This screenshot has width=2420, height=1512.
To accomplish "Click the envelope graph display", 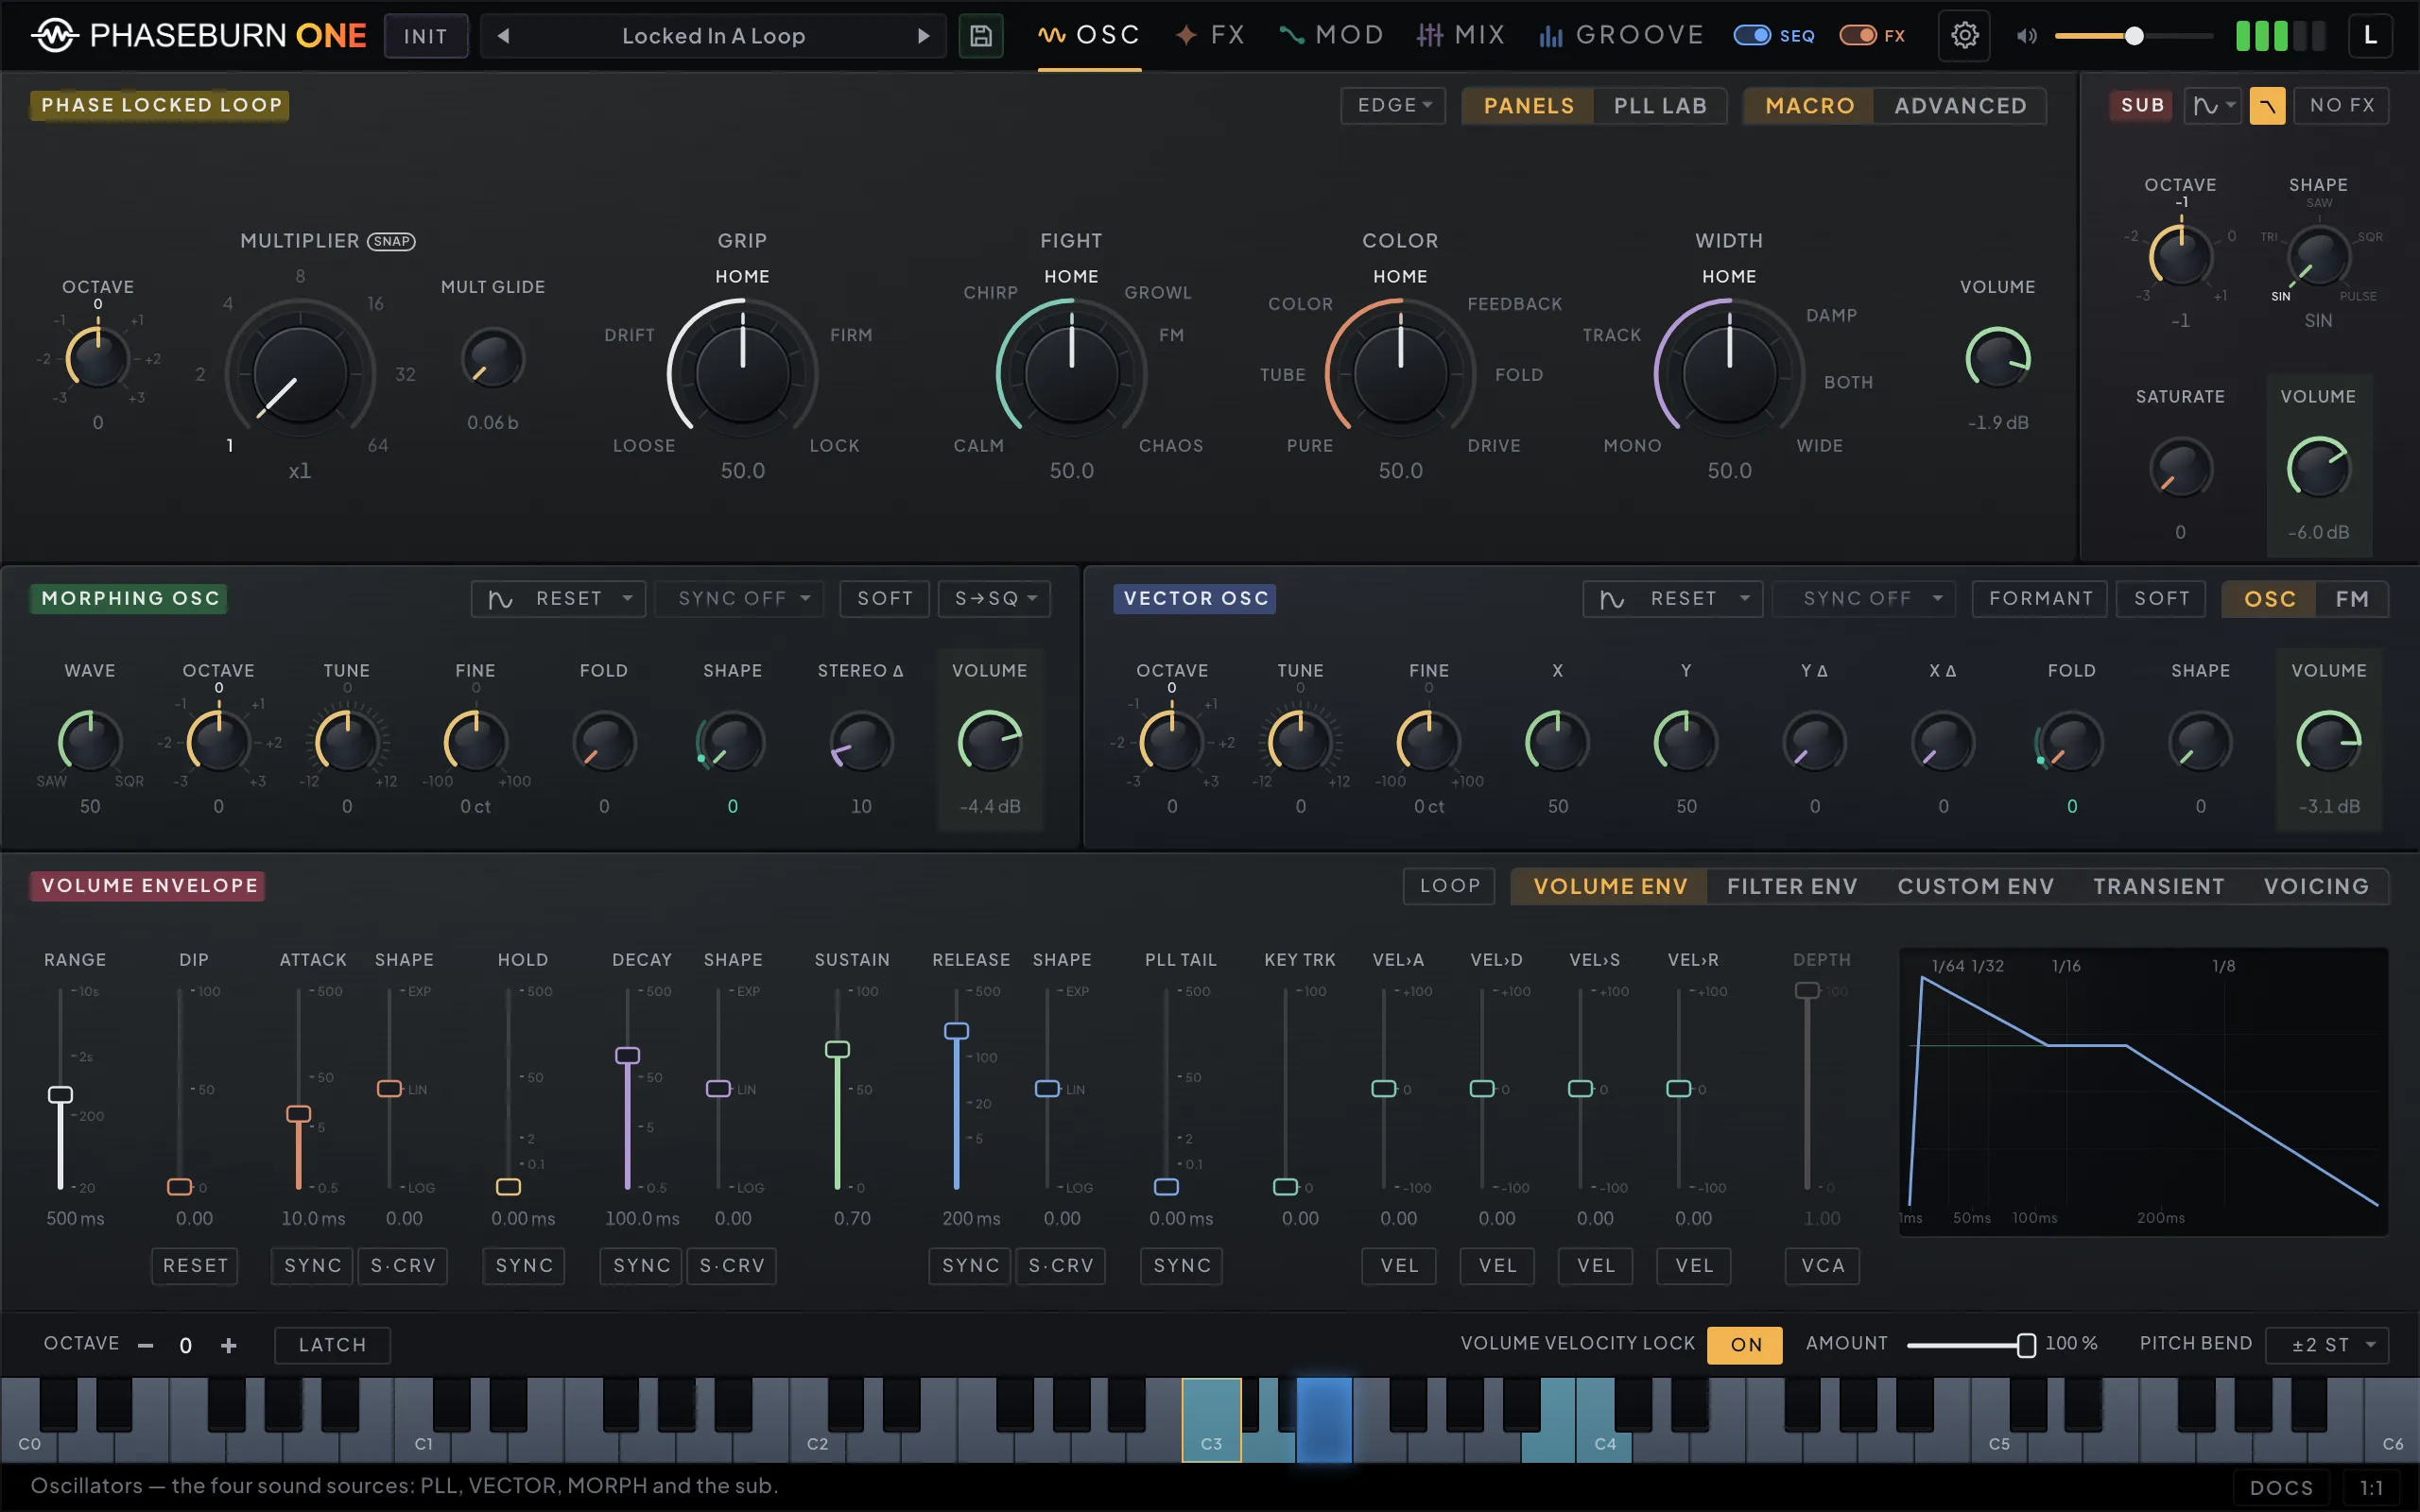I will (x=2143, y=1092).
